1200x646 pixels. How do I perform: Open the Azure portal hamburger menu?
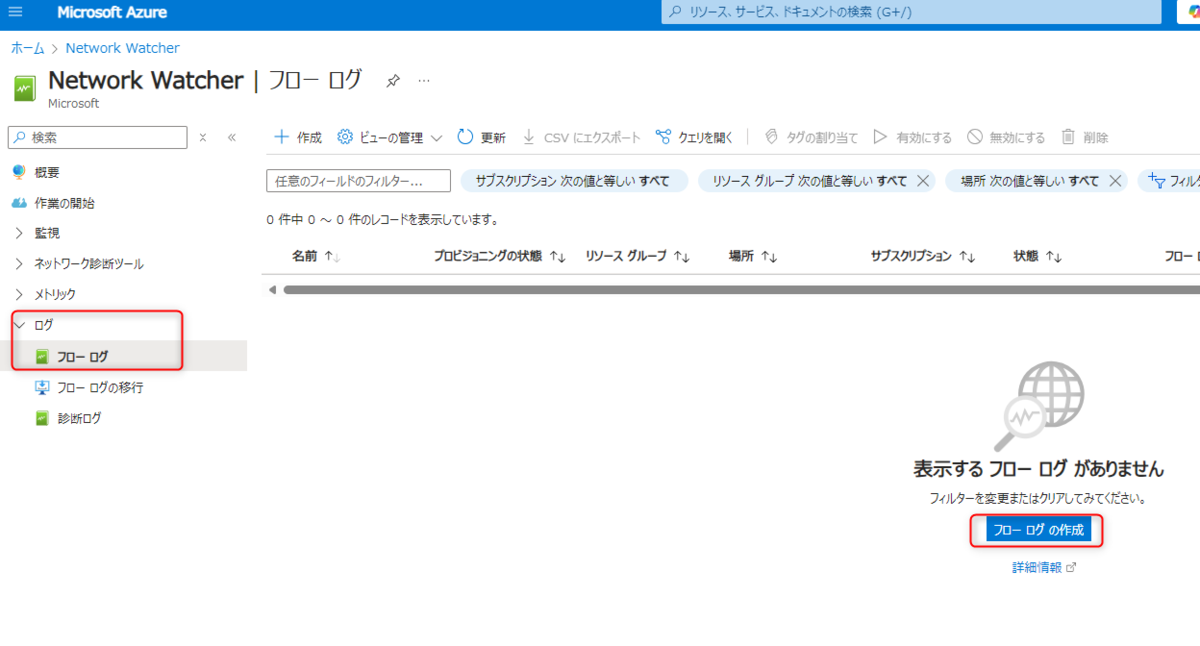[x=15, y=12]
